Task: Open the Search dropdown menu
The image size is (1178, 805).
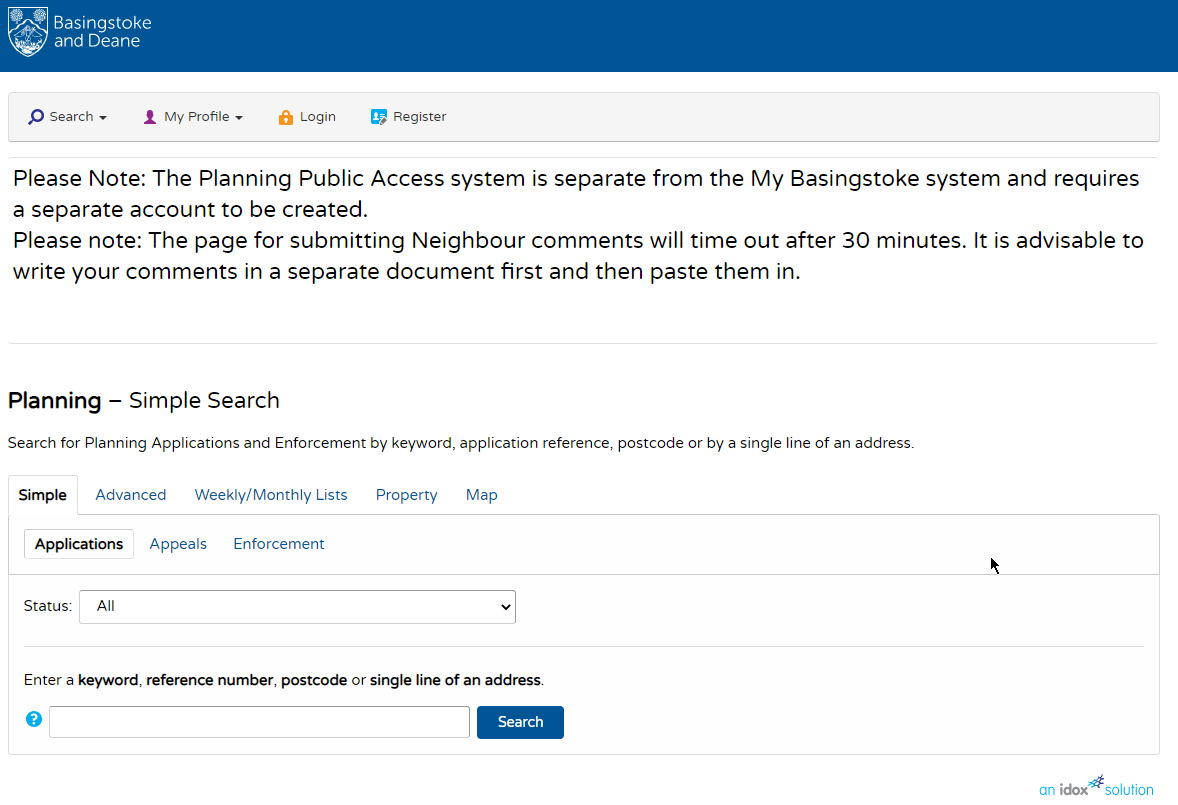Action: pos(68,117)
